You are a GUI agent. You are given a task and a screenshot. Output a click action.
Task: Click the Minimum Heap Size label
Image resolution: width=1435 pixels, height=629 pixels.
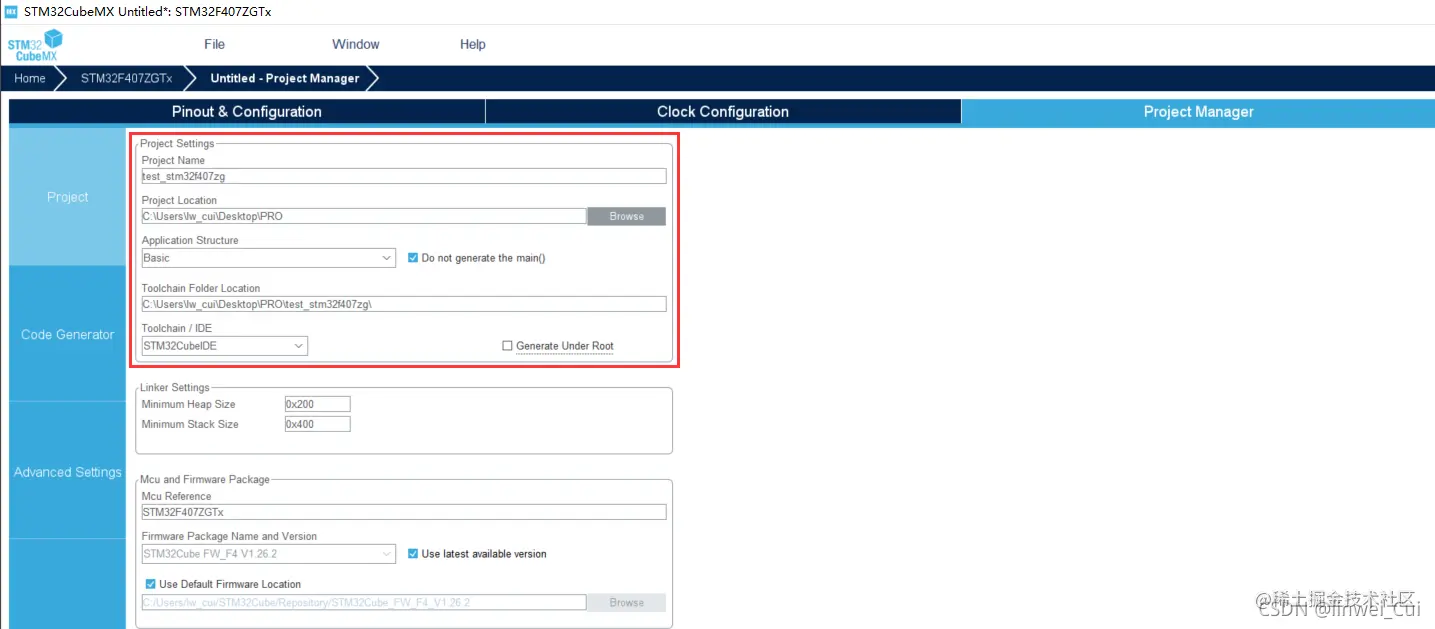coord(188,404)
